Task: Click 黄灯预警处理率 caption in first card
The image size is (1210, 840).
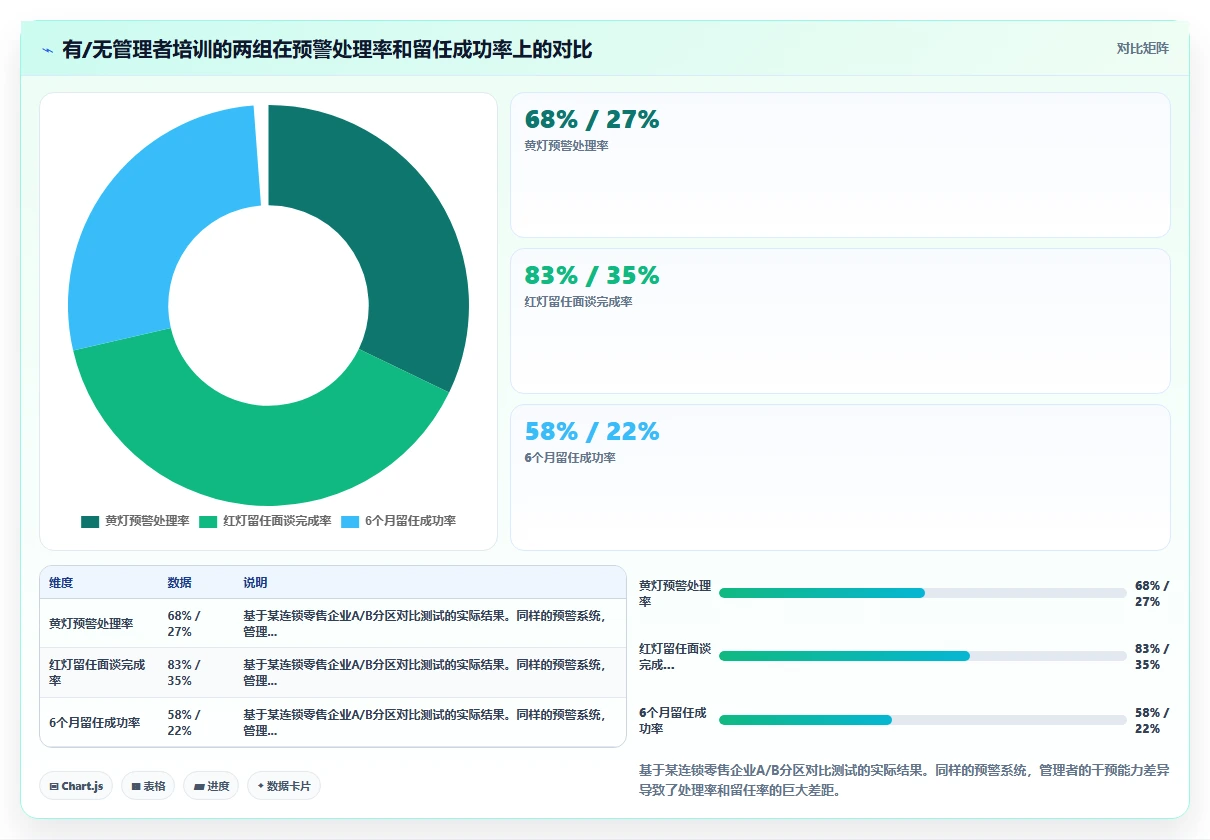Action: point(566,146)
